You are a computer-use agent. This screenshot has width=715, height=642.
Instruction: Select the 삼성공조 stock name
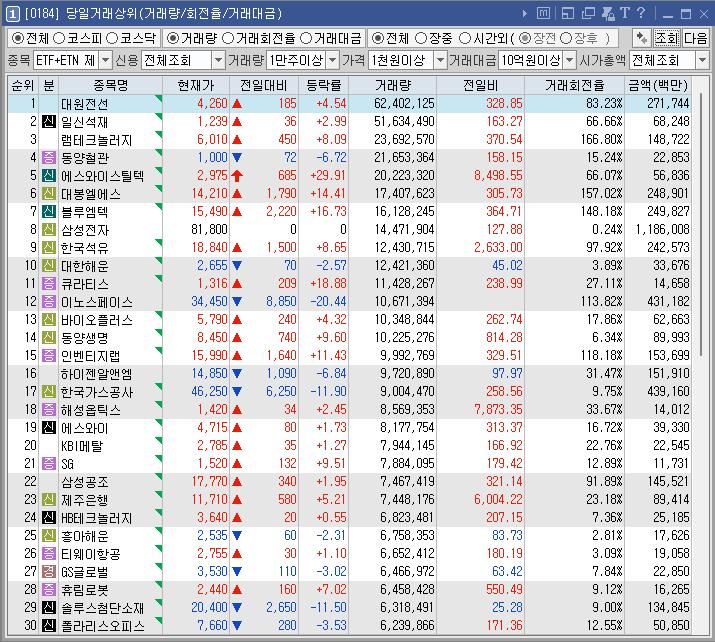click(x=85, y=482)
